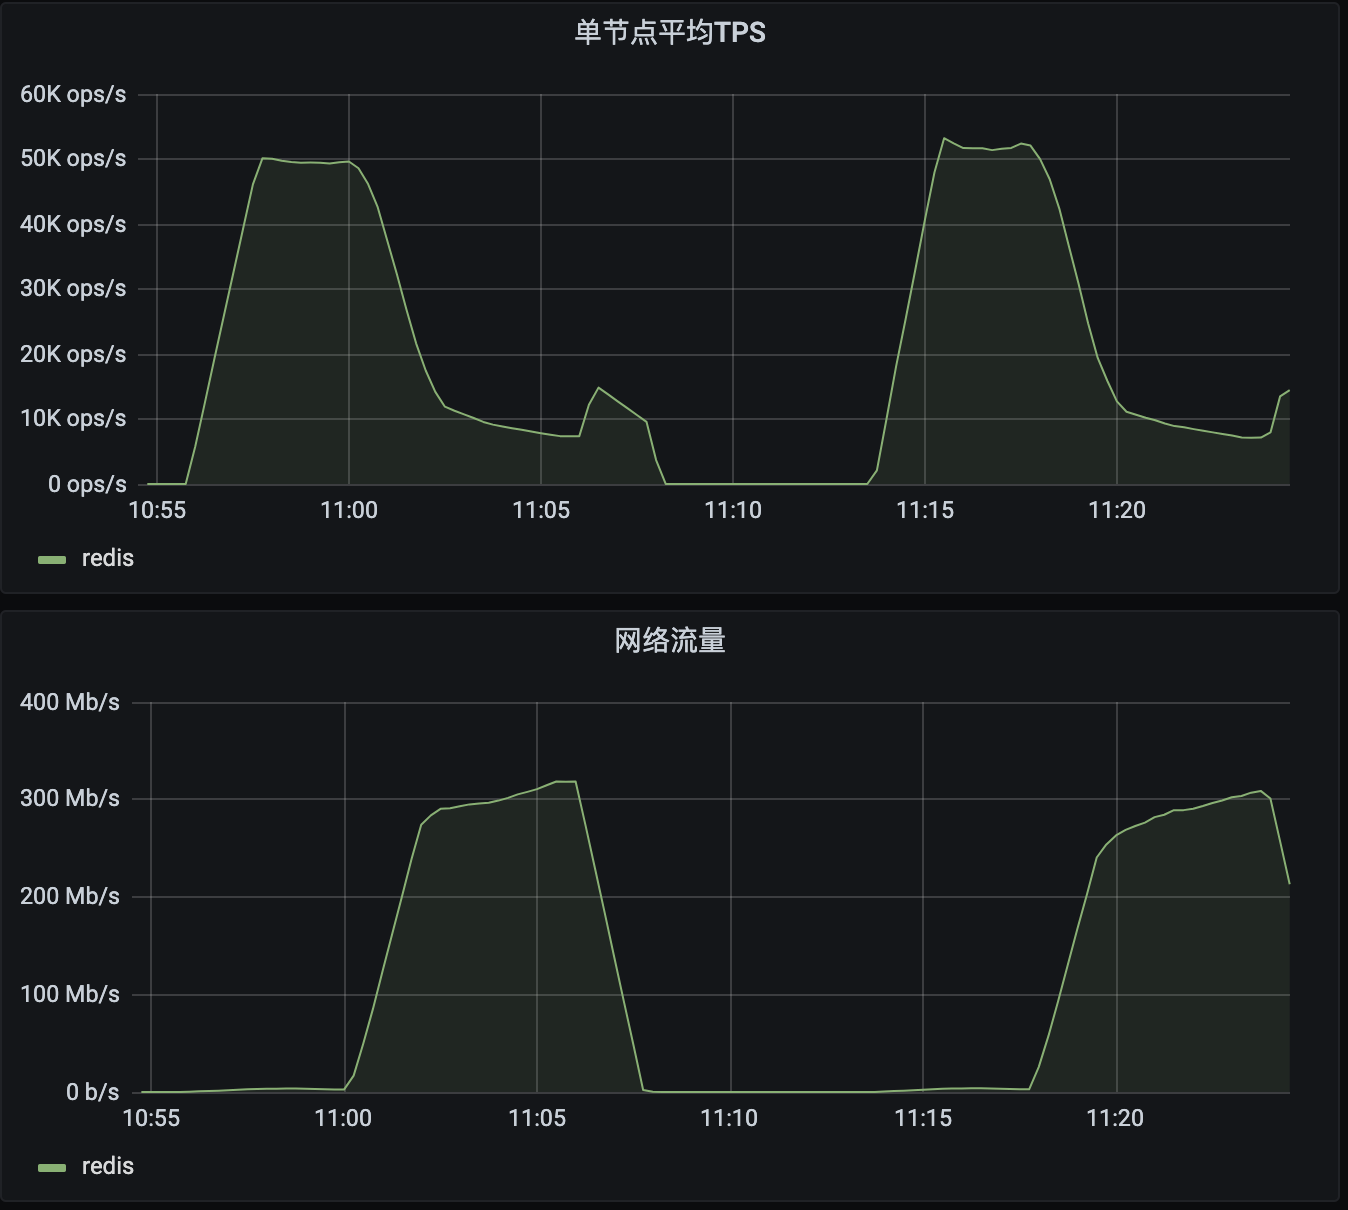Toggle redis series in 网络流量 panel legend

107,1166
